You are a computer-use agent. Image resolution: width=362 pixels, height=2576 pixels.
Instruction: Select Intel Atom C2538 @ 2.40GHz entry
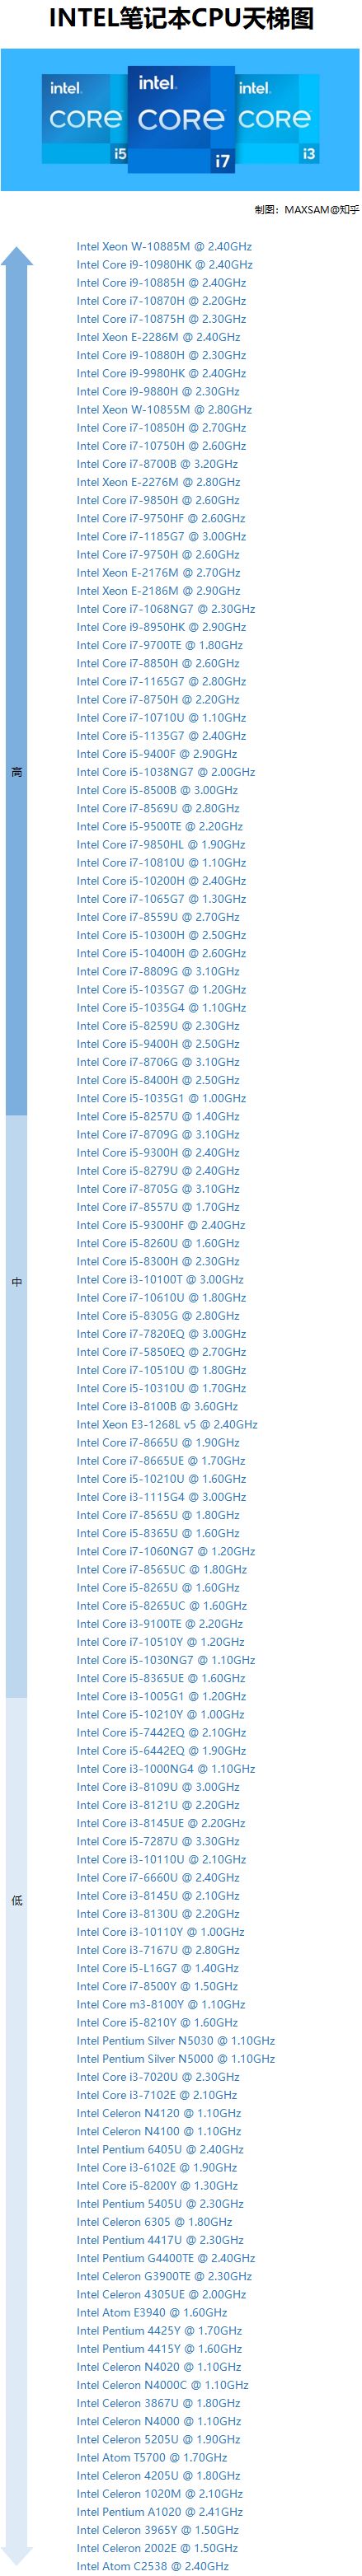pyautogui.click(x=152, y=2566)
